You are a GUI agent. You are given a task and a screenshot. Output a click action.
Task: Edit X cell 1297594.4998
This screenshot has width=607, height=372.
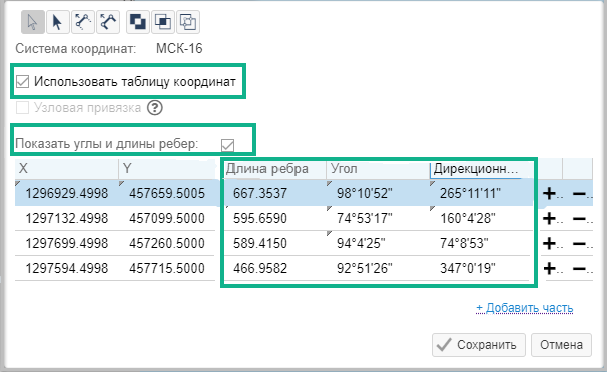(x=67, y=268)
